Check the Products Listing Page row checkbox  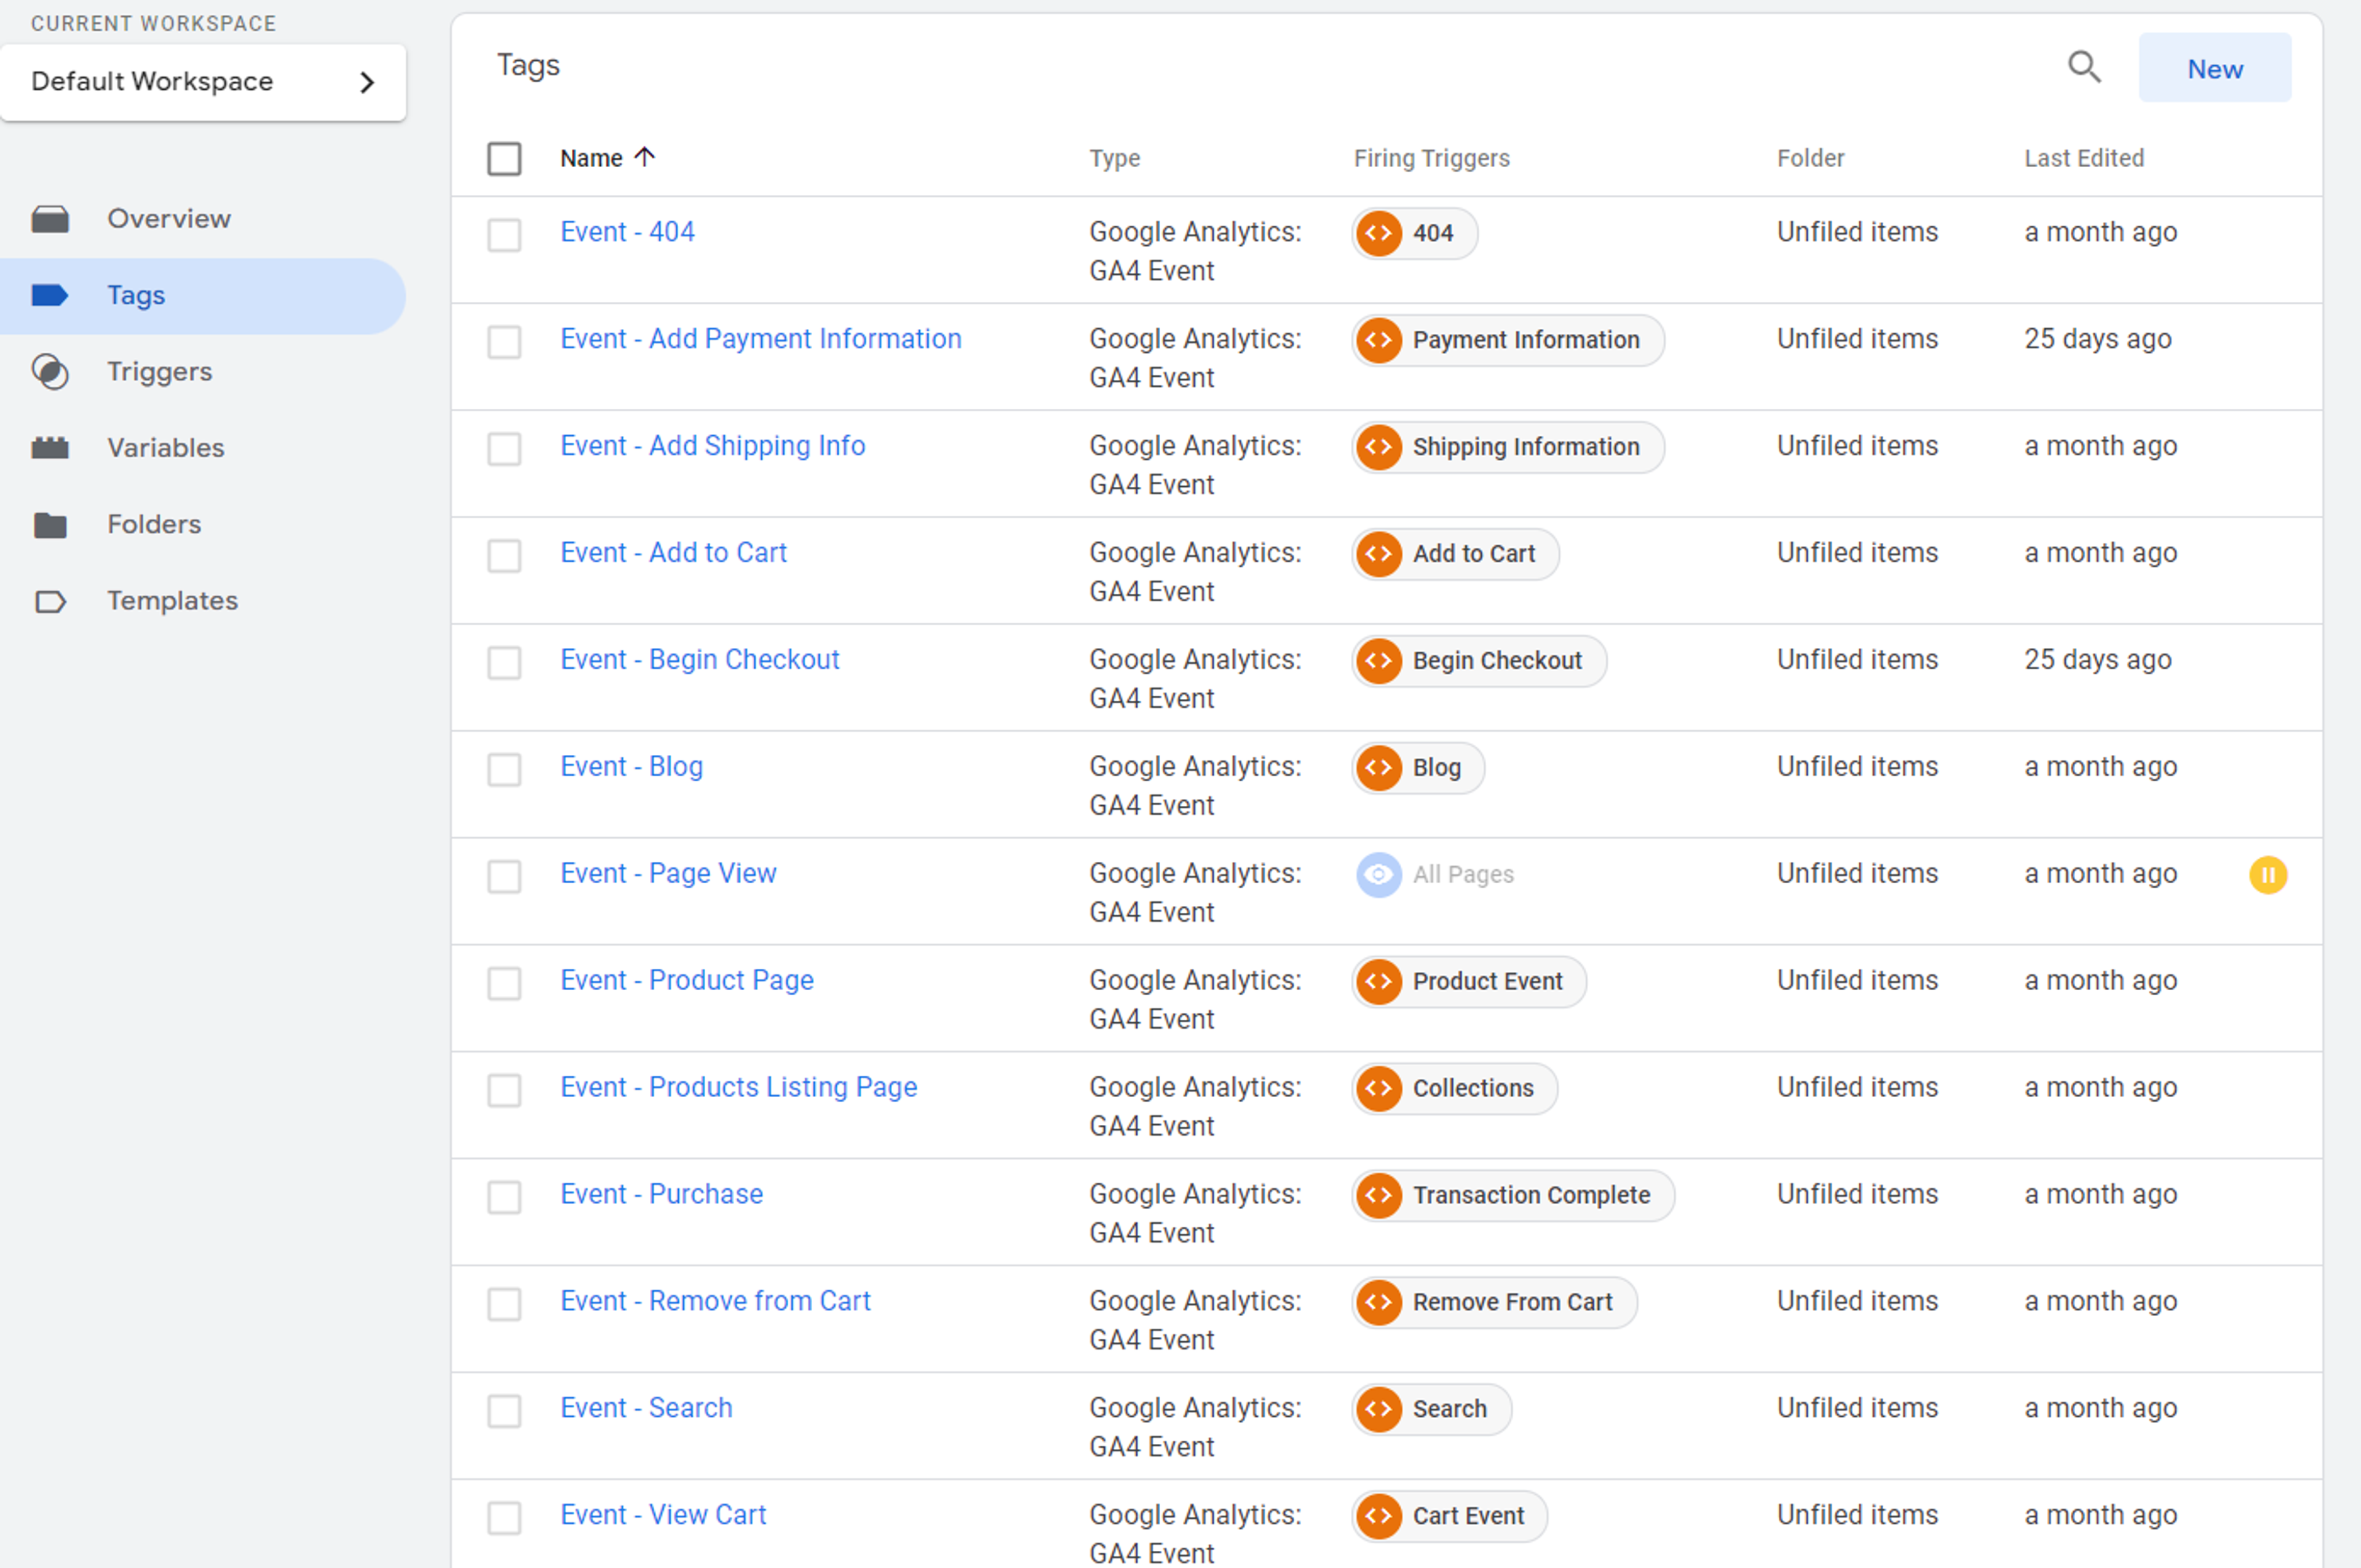click(x=504, y=1091)
